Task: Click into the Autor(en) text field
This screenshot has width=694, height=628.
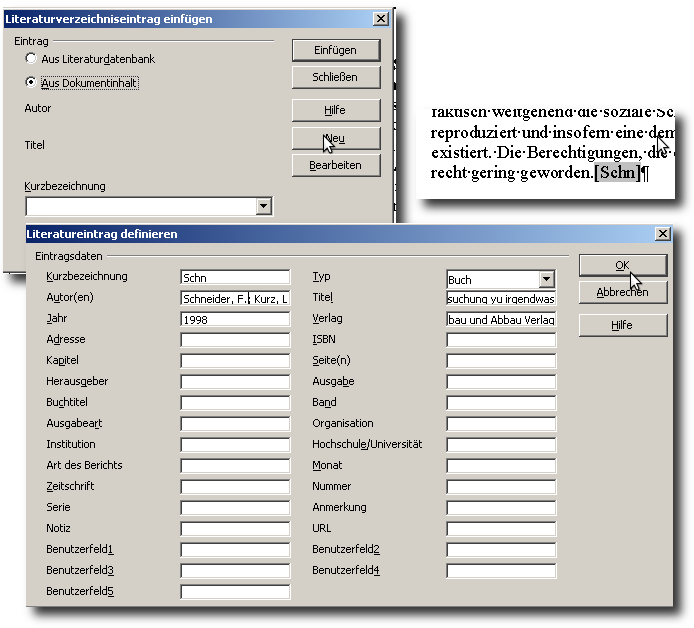Action: [235, 299]
